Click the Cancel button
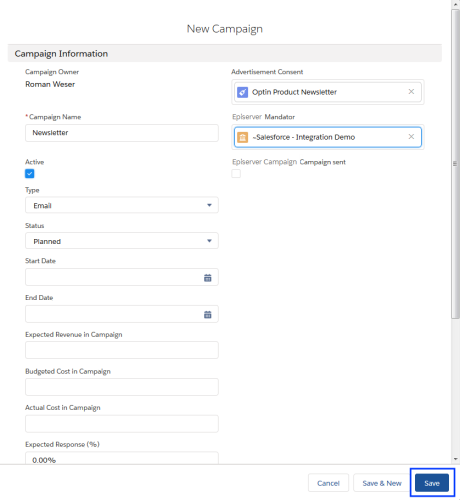This screenshot has width=460, height=500. tap(328, 483)
